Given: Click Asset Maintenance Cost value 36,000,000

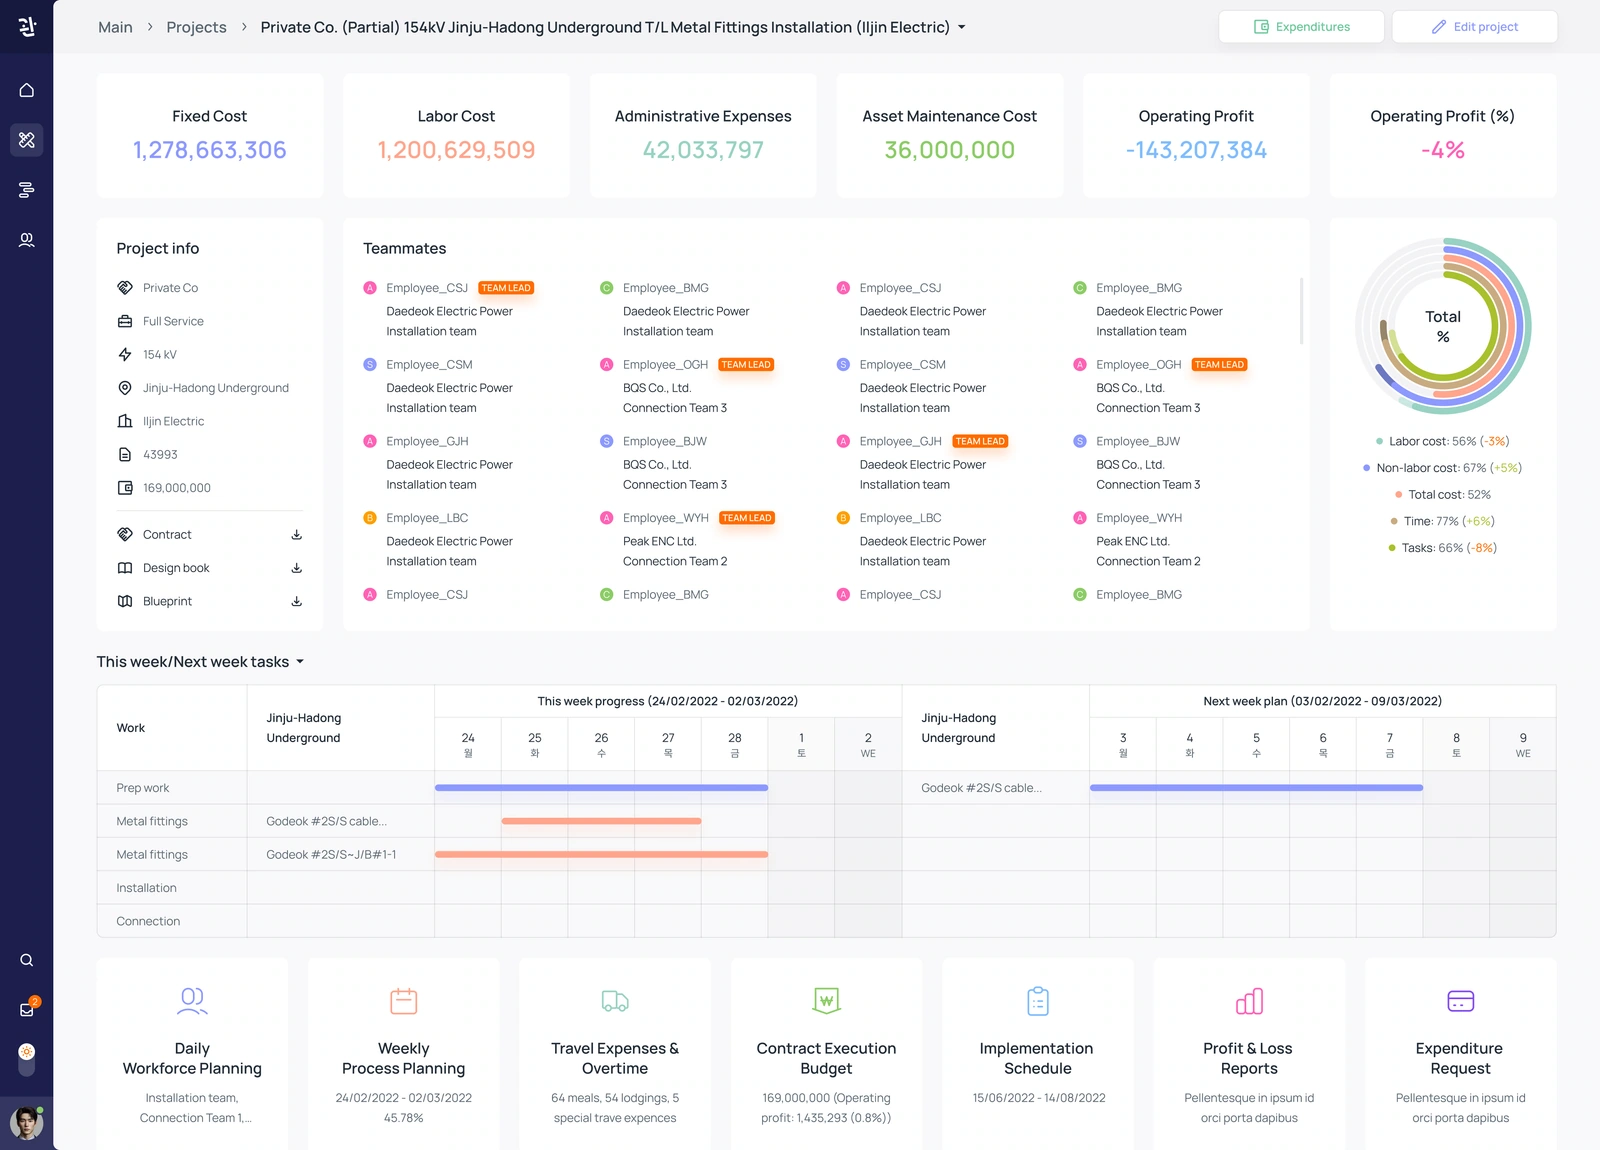Looking at the screenshot, I should click(949, 150).
